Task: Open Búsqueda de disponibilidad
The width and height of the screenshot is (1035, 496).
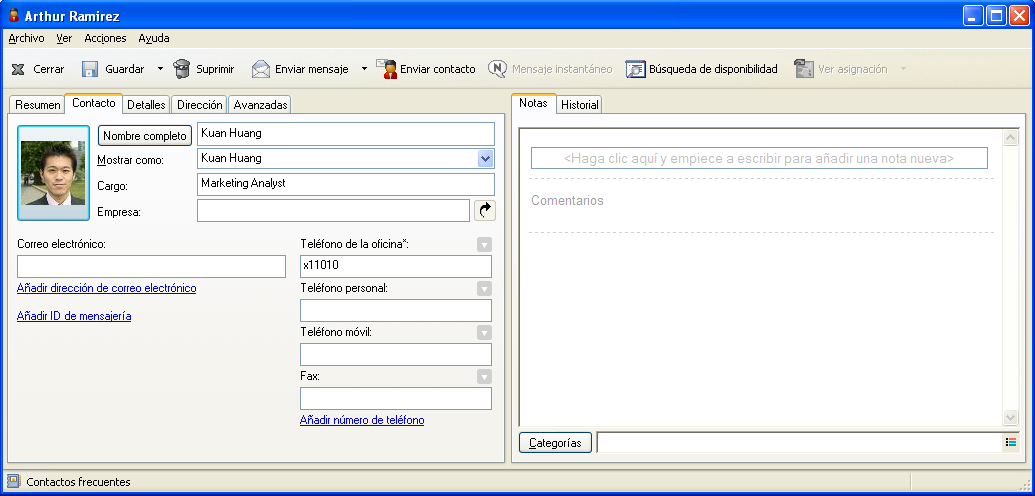Action: point(701,69)
